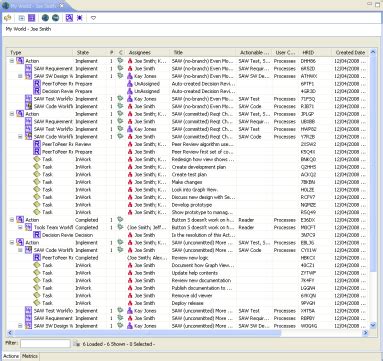Click the purple table view toolbar icon
This screenshot has height=361, width=383.
pyautogui.click(x=31, y=18)
